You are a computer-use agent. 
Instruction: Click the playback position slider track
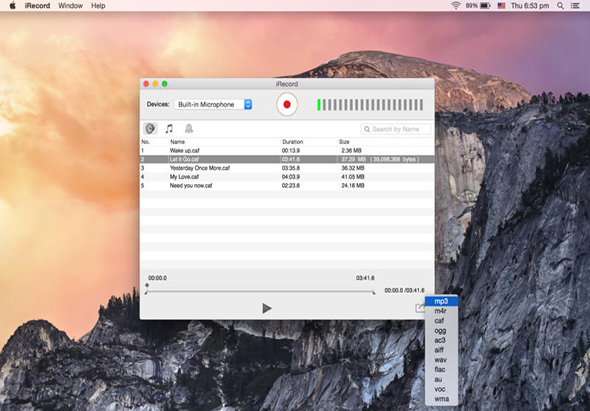(x=260, y=292)
